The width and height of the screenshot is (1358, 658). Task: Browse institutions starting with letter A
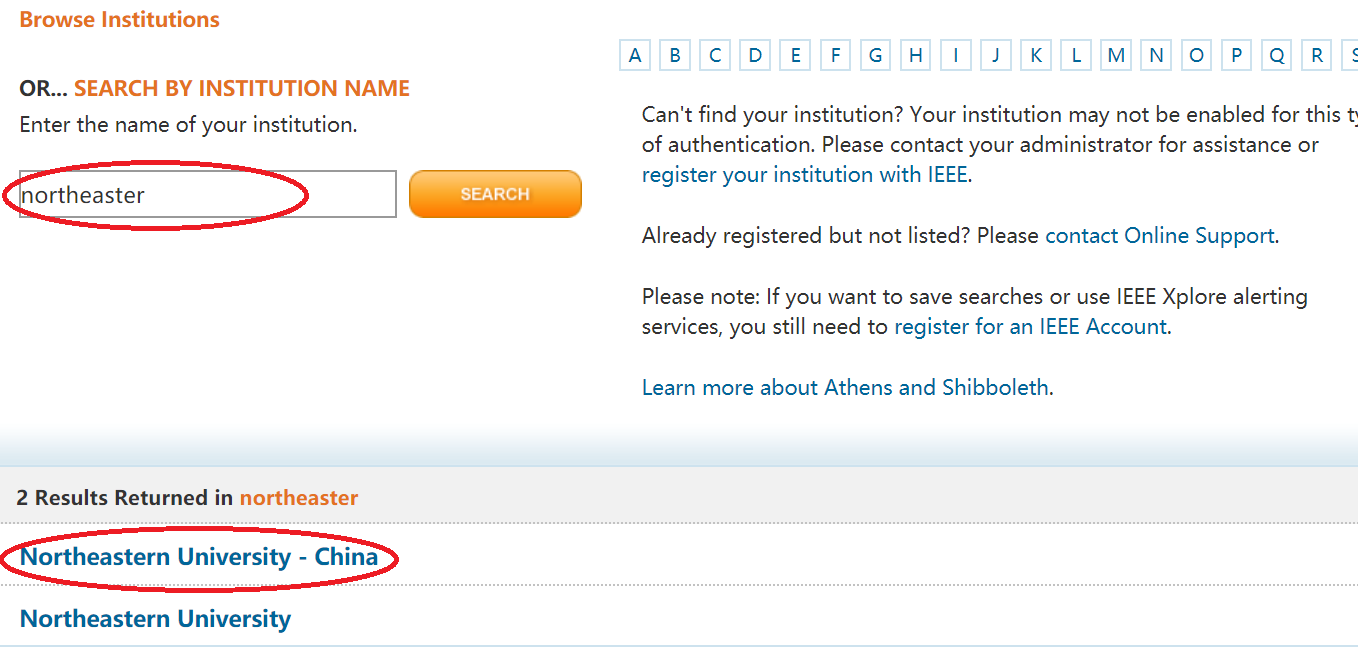pos(635,56)
